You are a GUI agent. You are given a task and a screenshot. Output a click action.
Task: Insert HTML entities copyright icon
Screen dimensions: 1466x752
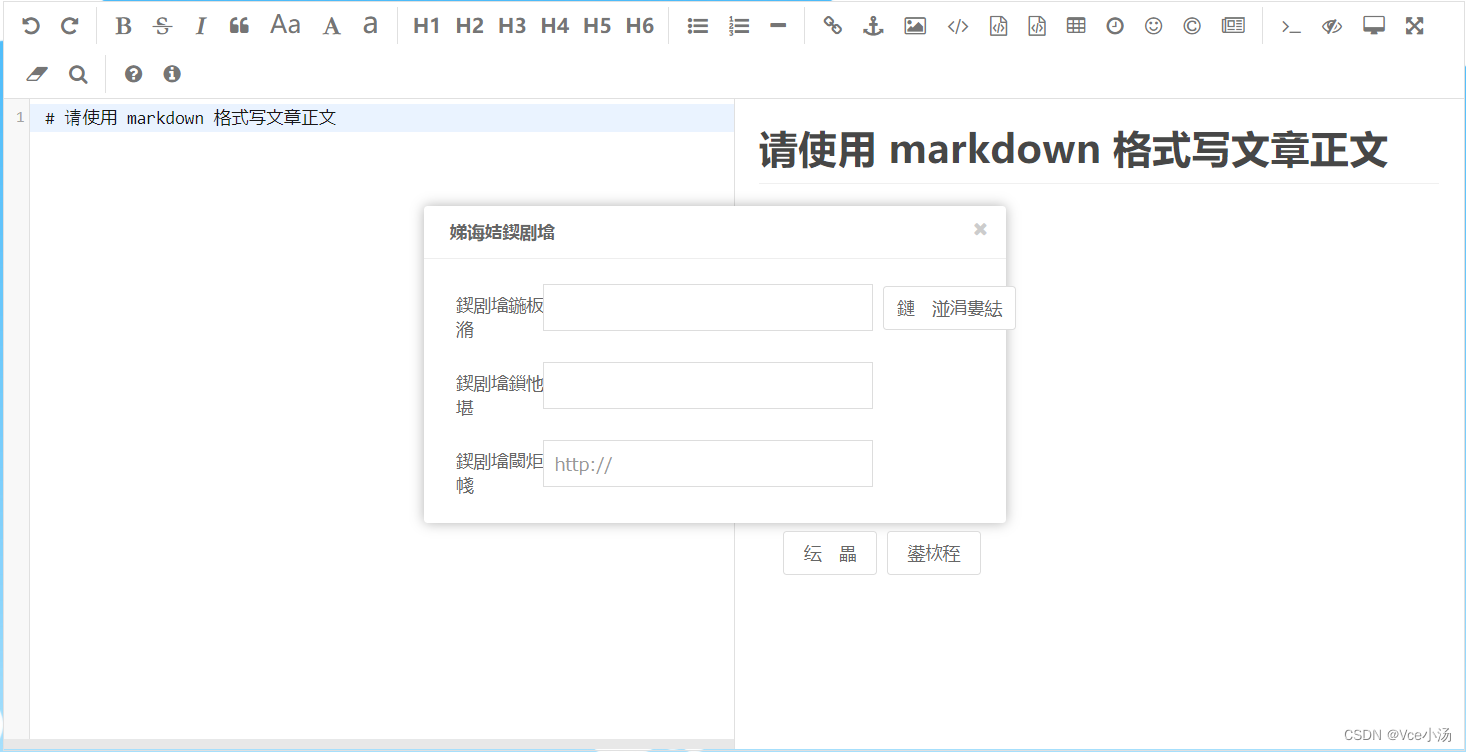[1192, 26]
